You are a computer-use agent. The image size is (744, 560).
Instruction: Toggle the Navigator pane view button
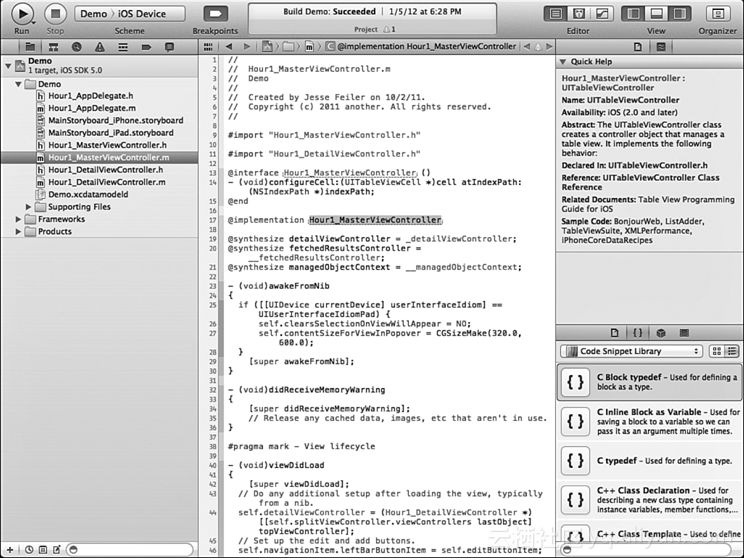633,14
